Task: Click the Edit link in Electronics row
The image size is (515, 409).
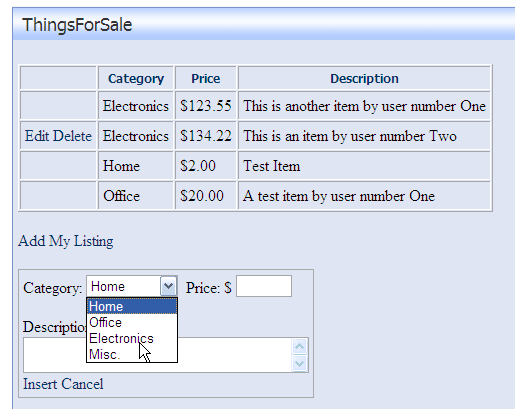Action: [x=37, y=136]
